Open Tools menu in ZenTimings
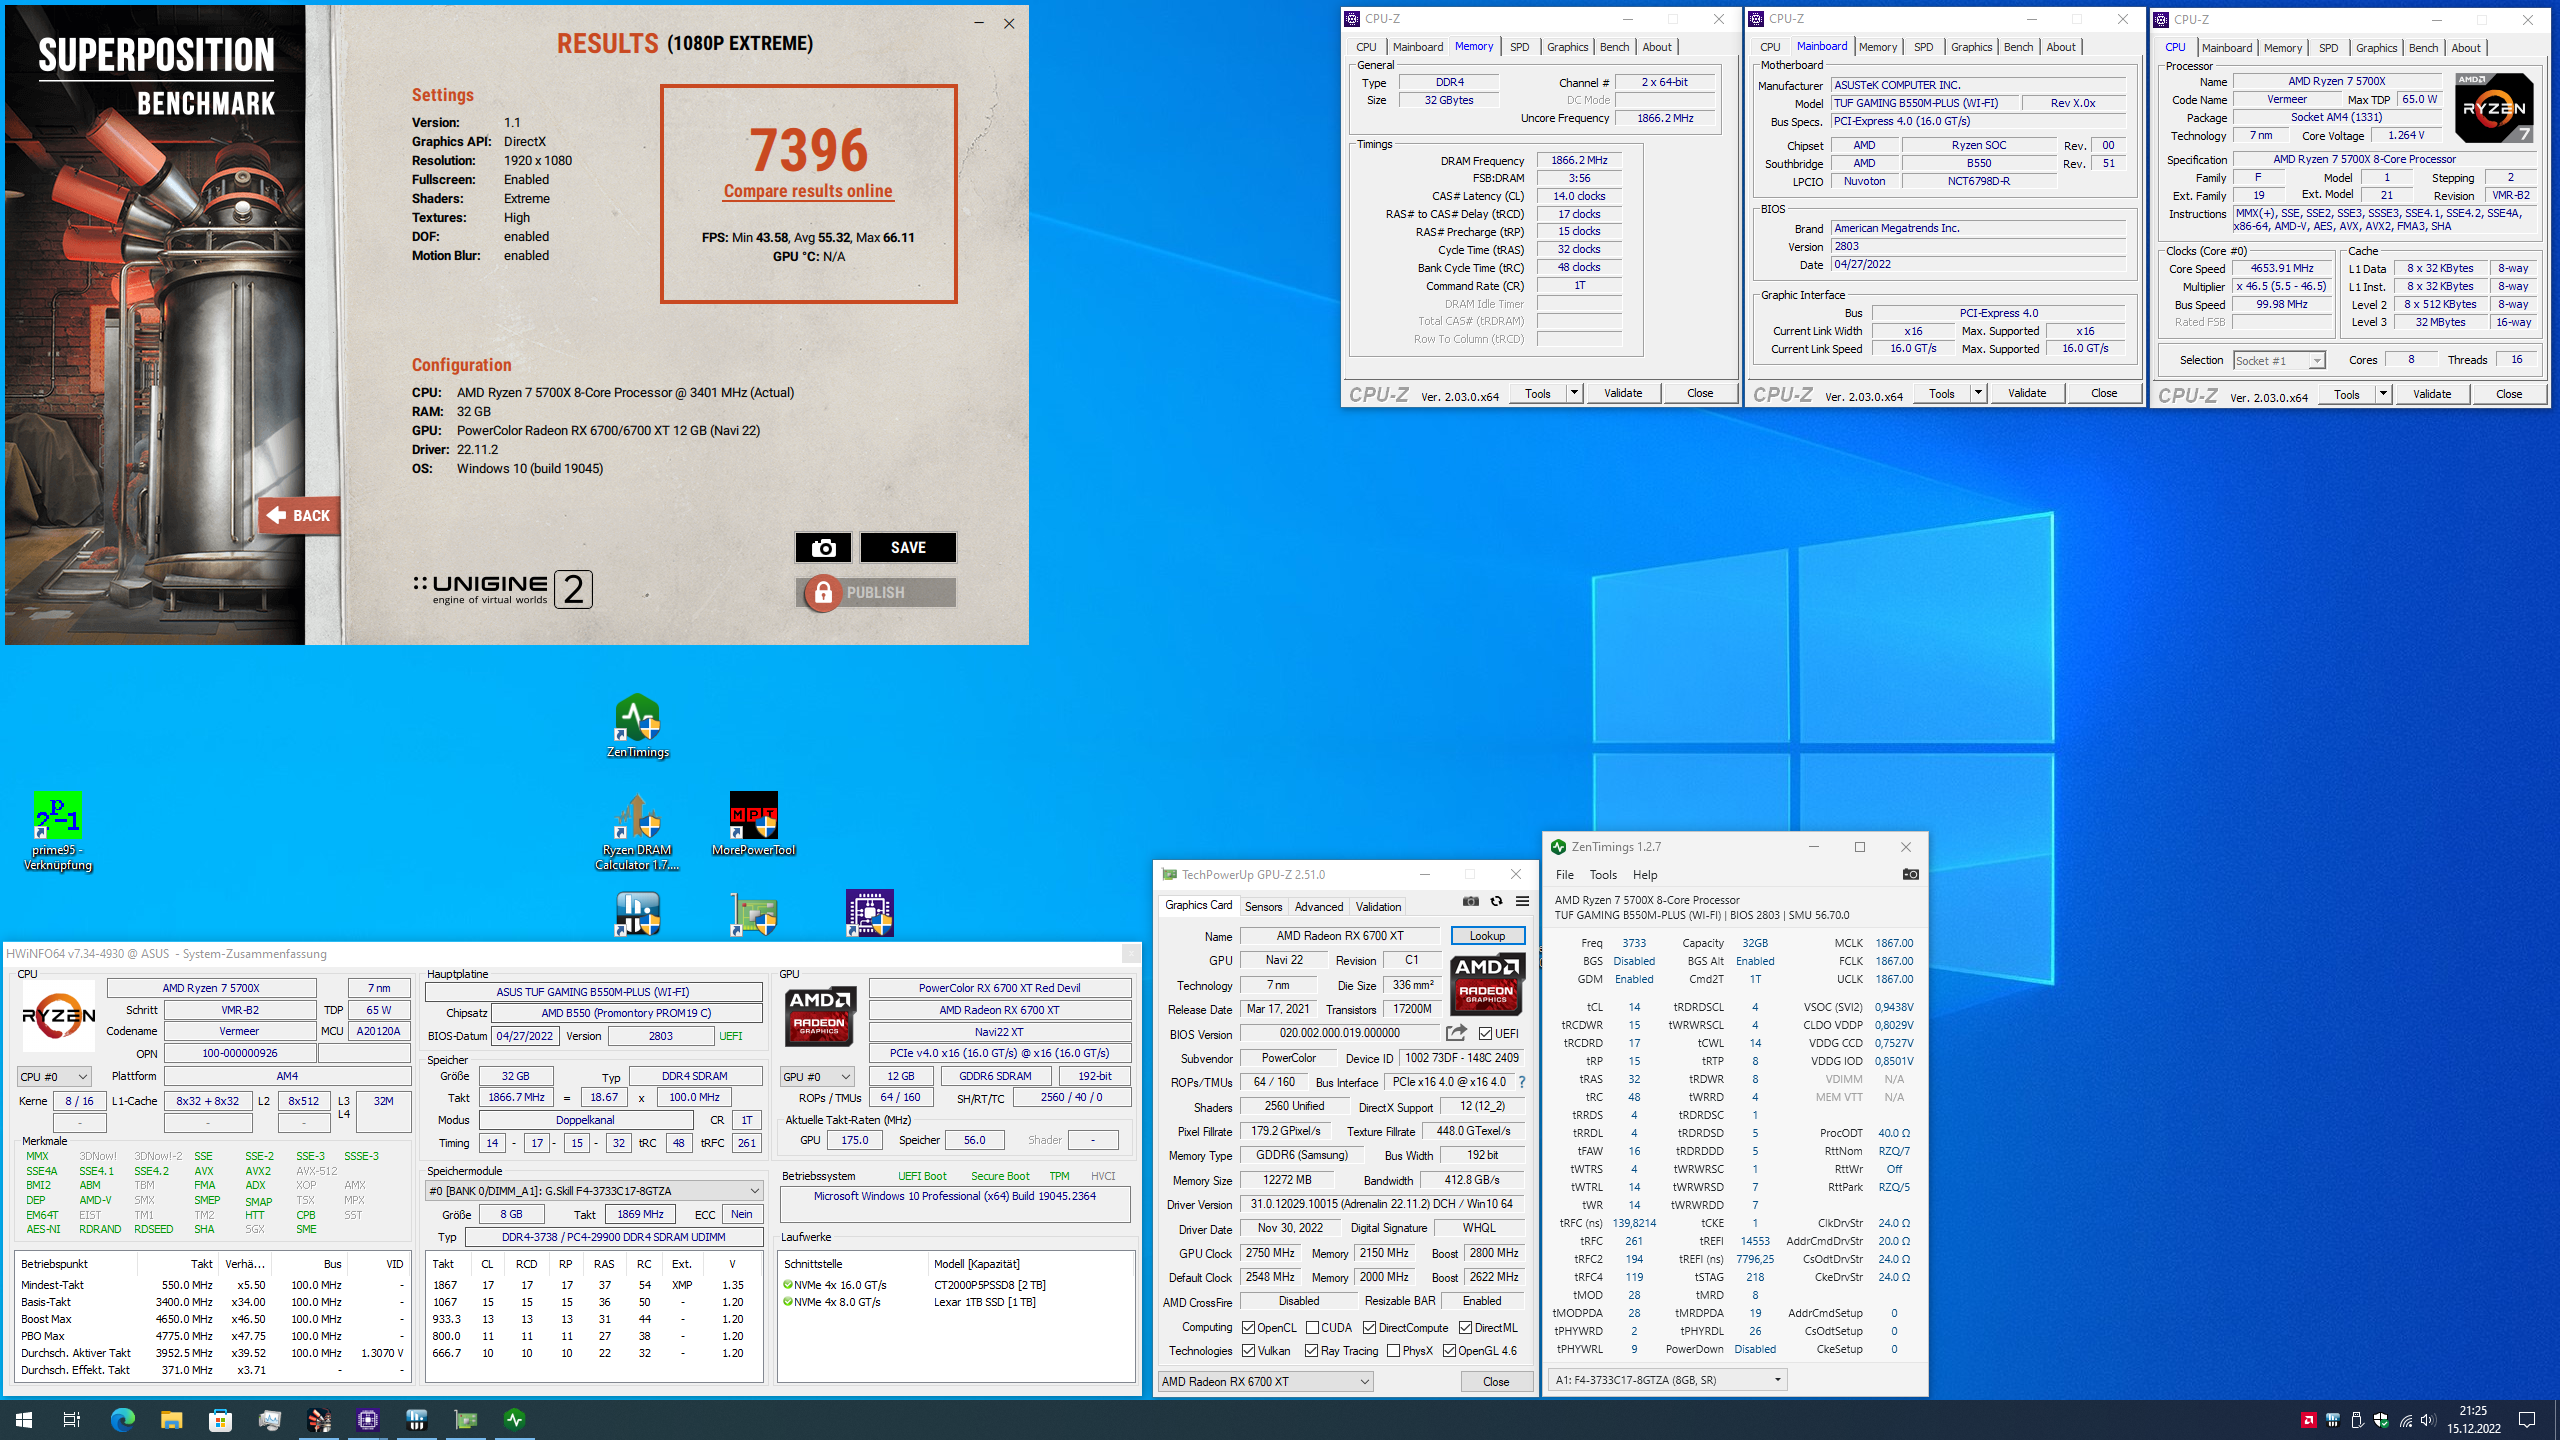This screenshot has width=2560, height=1440. tap(1603, 875)
